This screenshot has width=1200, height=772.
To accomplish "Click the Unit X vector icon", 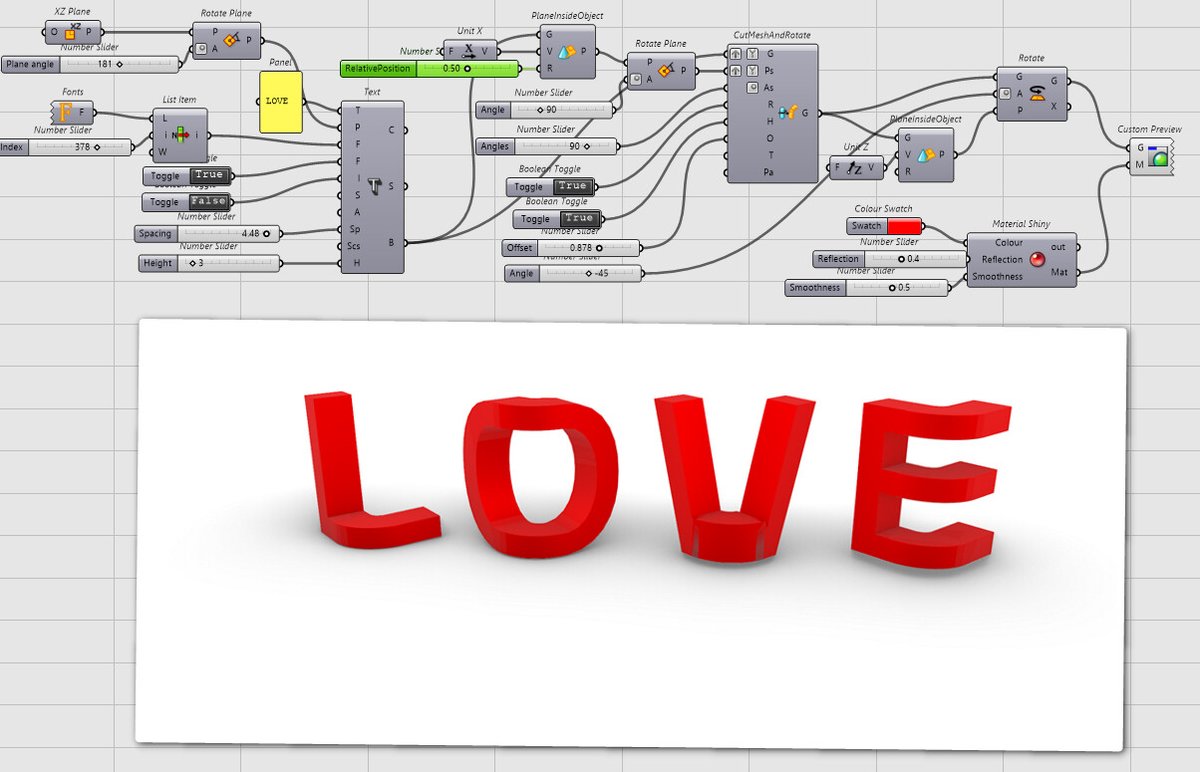I will (467, 50).
